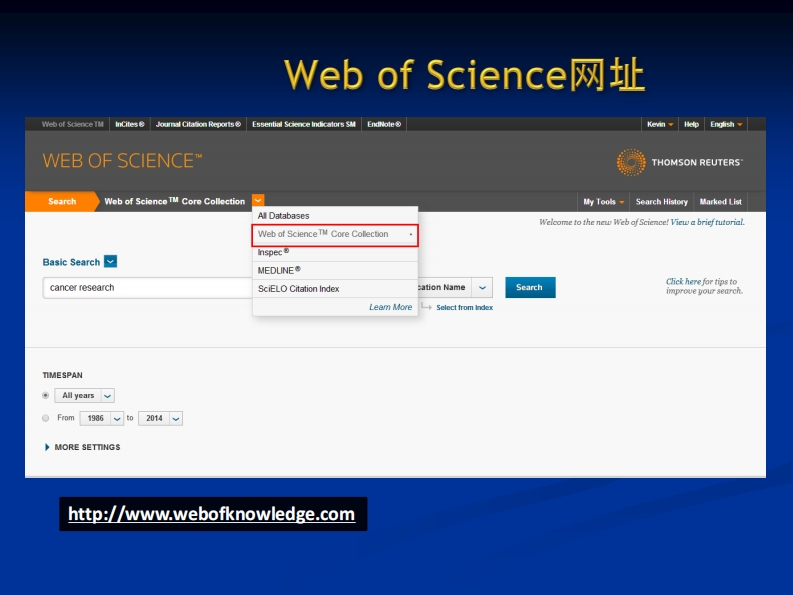The image size is (793, 595).
Task: Click the blue Search button
Action: tap(530, 287)
